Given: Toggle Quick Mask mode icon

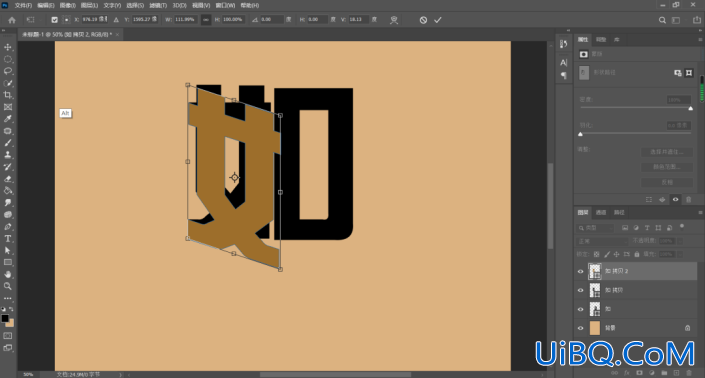Looking at the screenshot, I should [8, 336].
